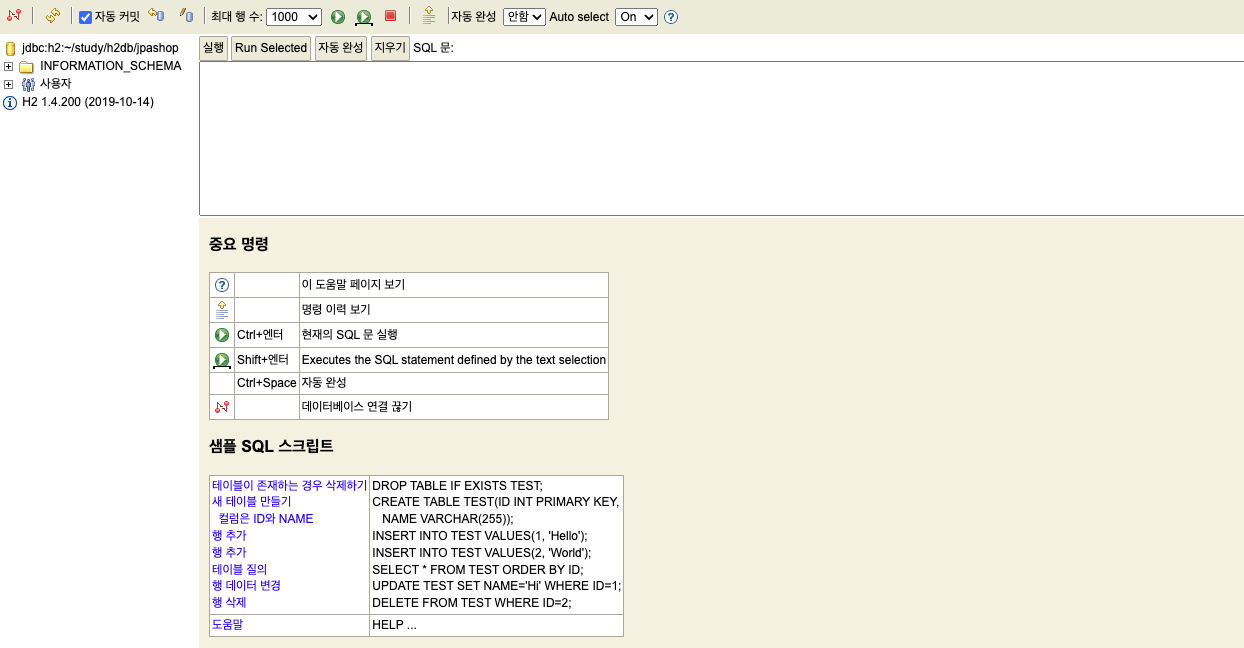Toggle the 자동 커밋 checkbox
1244x648 pixels.
click(85, 17)
